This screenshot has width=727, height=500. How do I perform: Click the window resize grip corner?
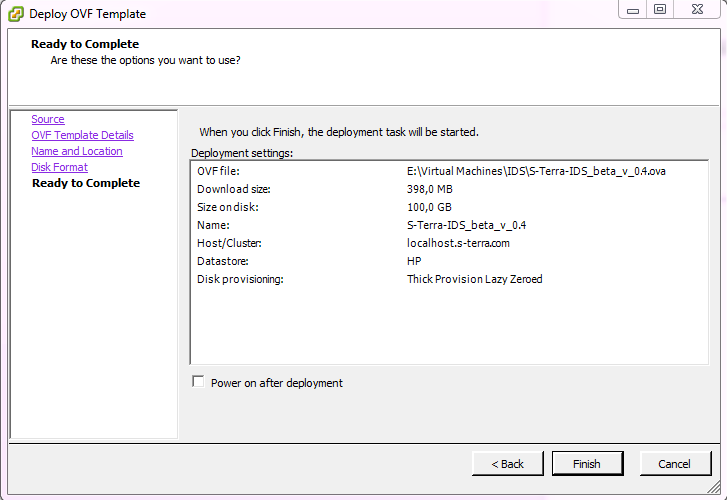click(x=714, y=487)
